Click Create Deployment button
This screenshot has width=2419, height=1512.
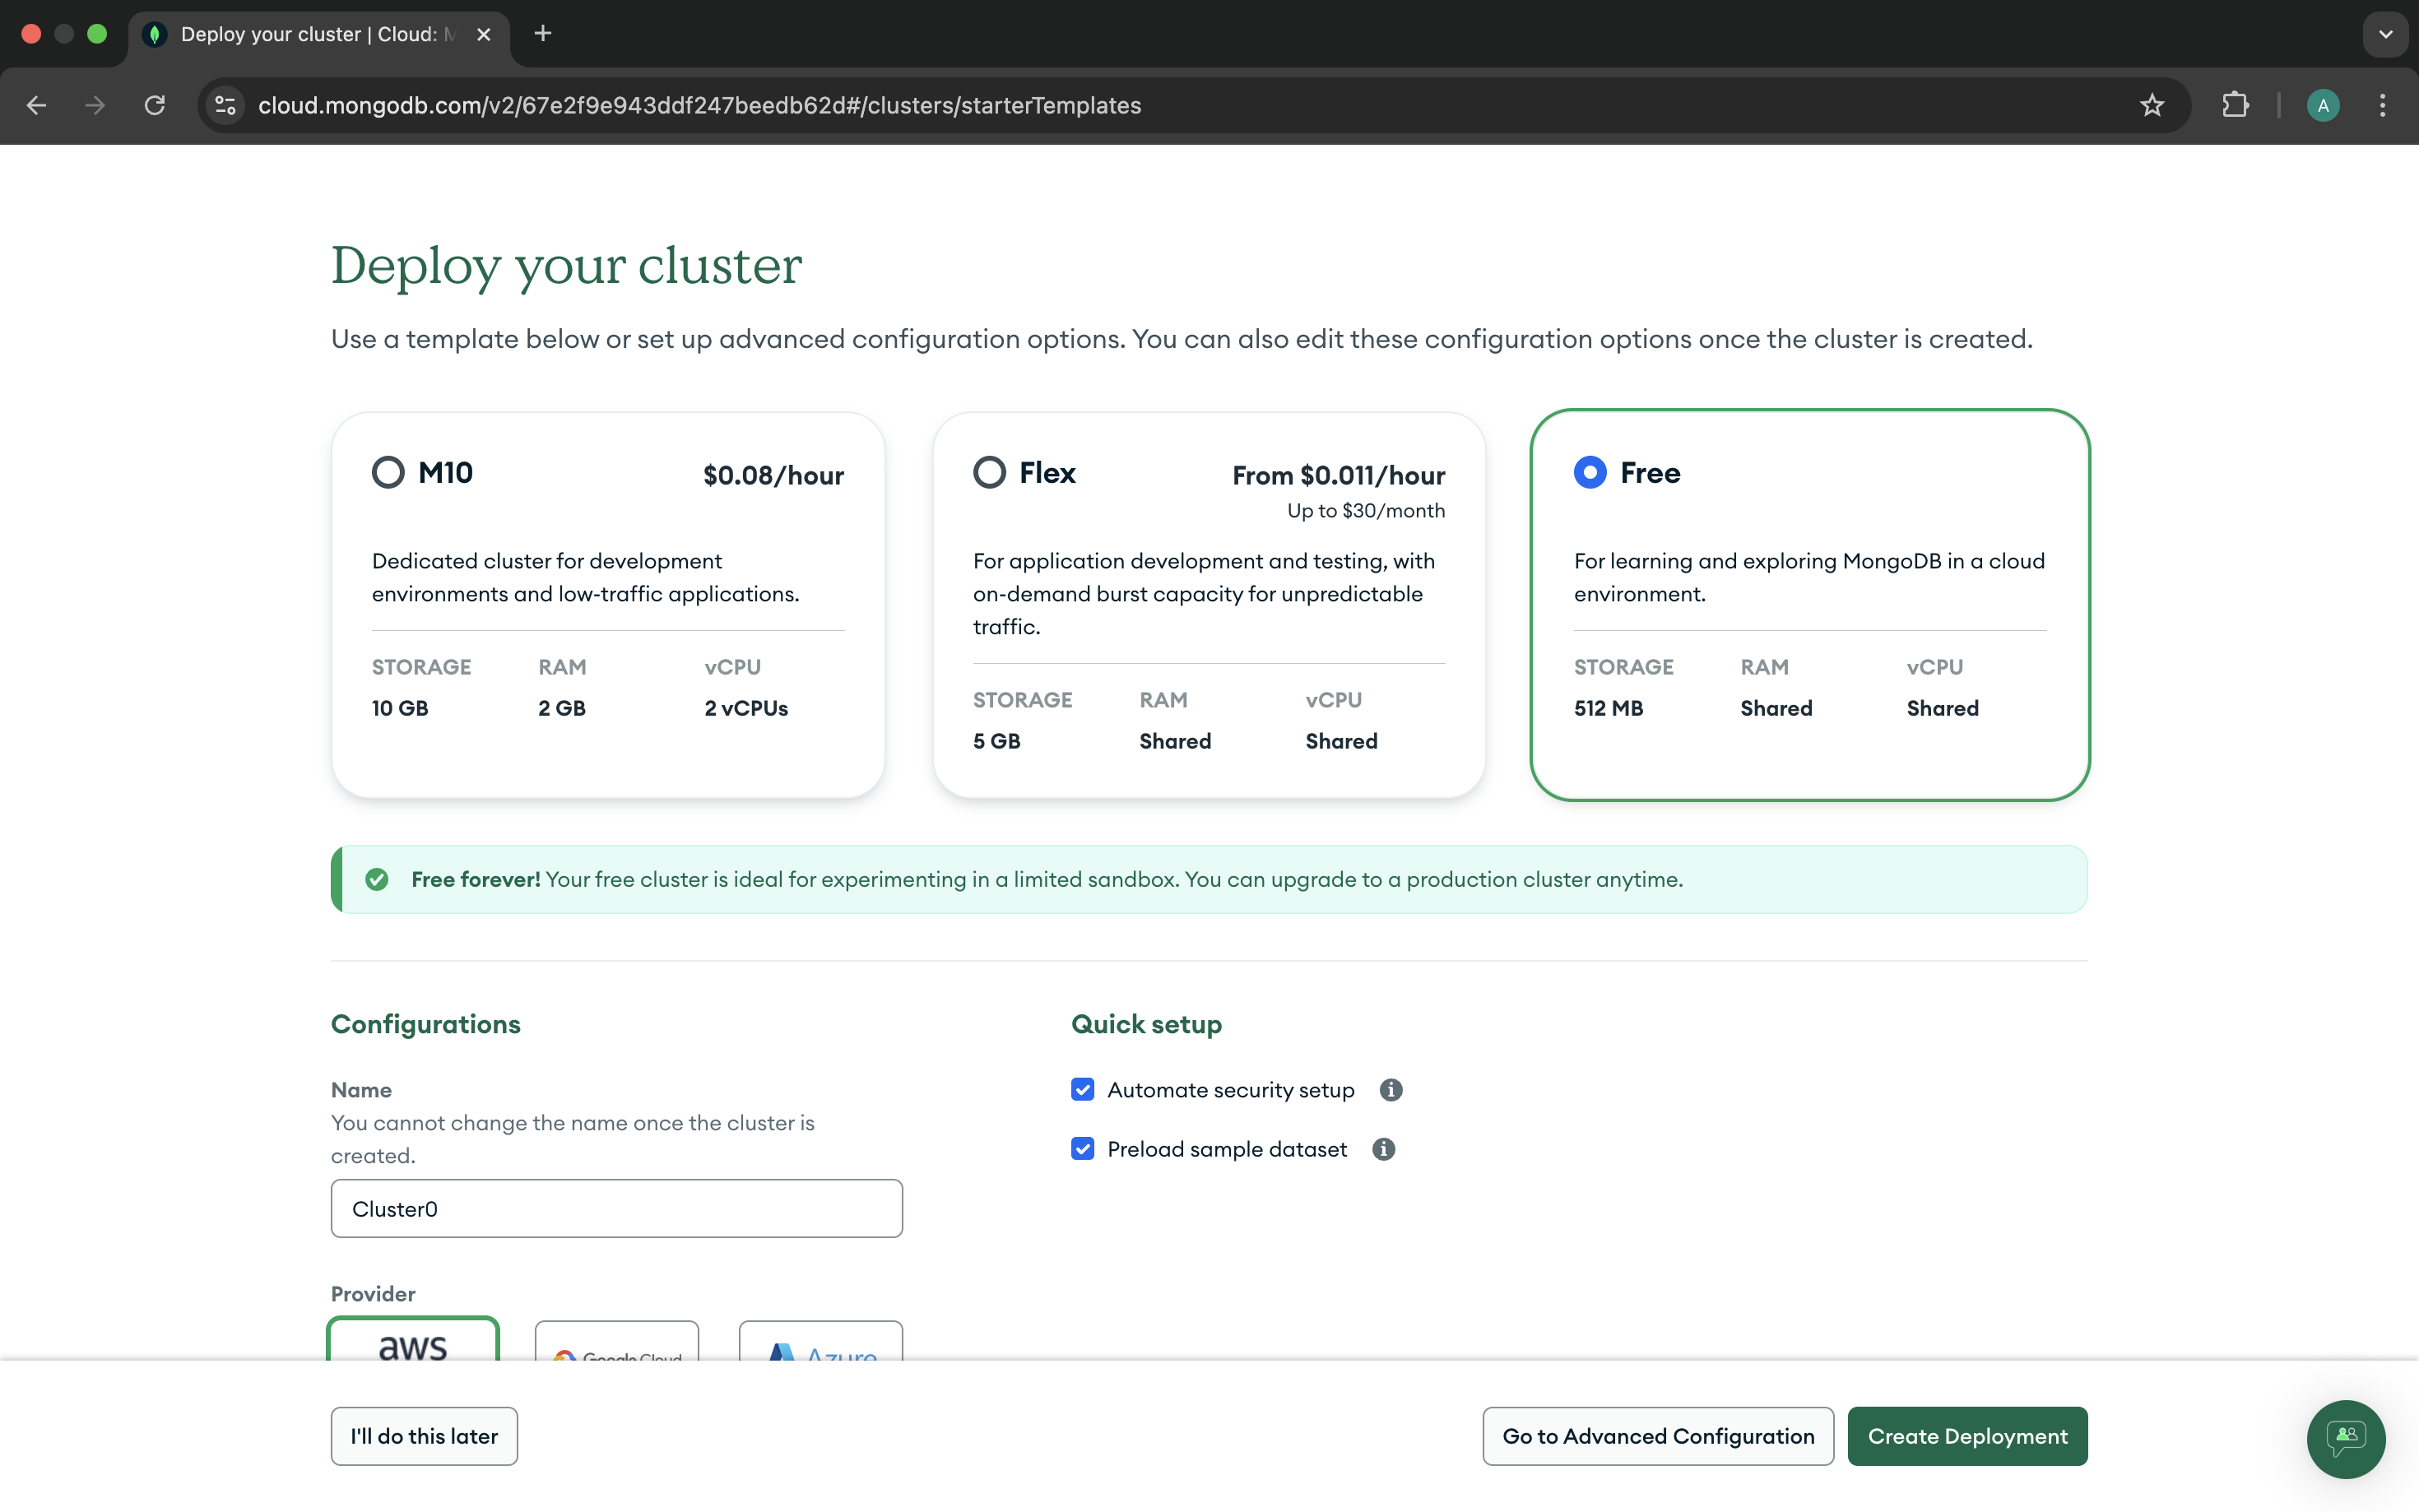coord(1966,1436)
